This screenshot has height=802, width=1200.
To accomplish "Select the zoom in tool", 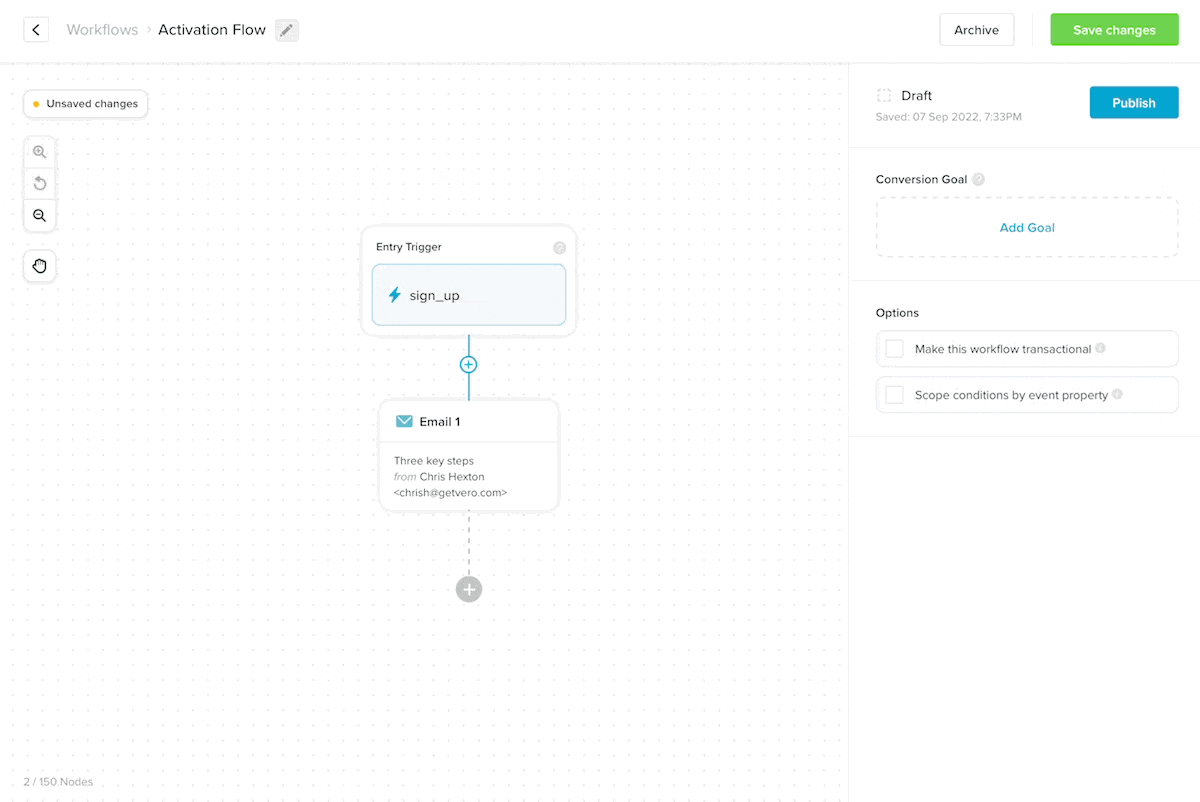I will pyautogui.click(x=39, y=152).
